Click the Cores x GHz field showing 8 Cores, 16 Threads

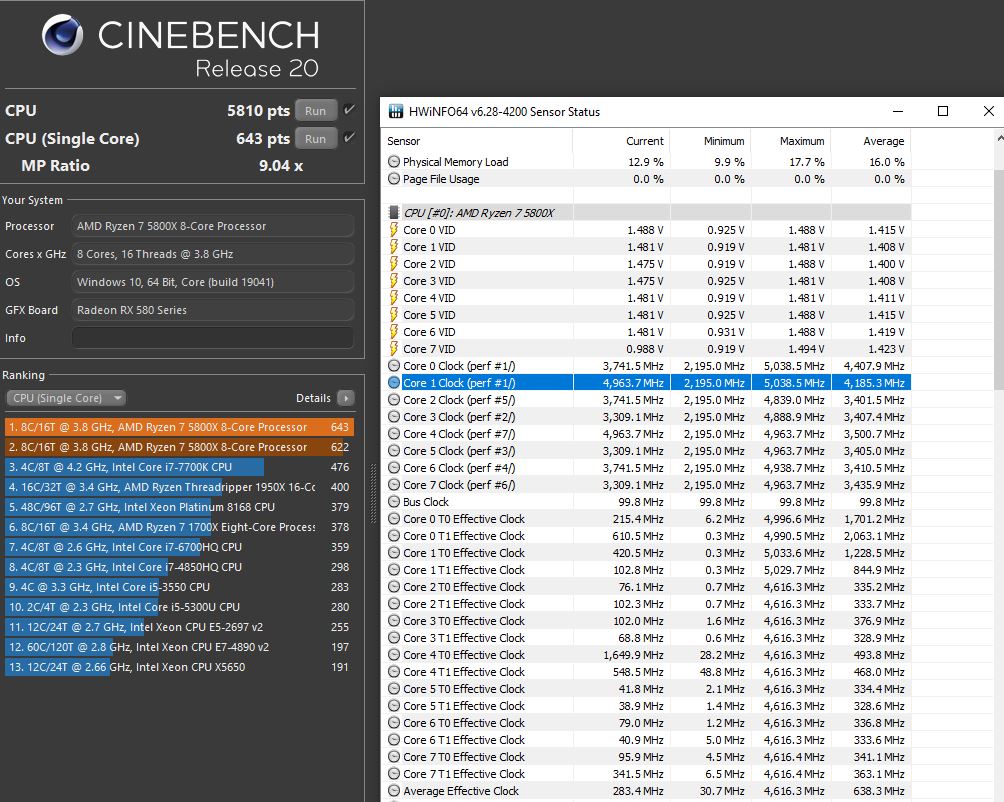coord(213,254)
